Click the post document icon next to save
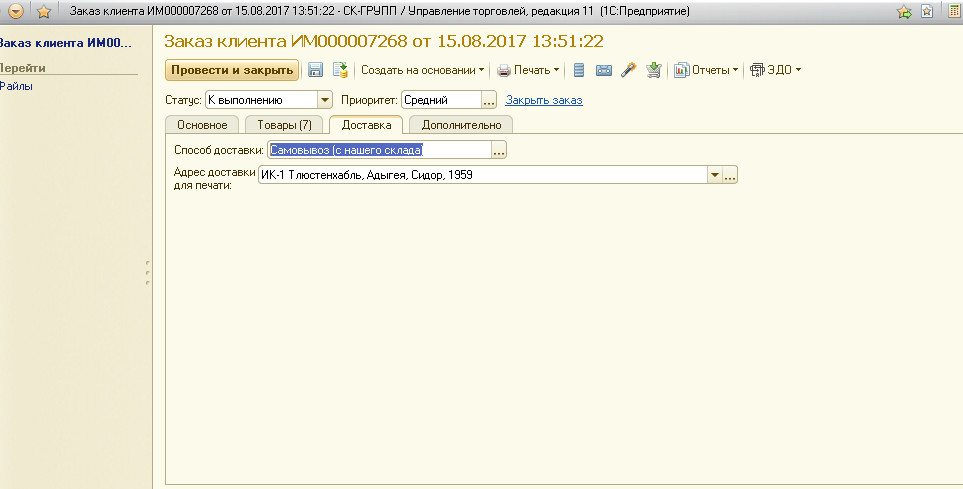The height and width of the screenshot is (489, 963). [x=340, y=70]
